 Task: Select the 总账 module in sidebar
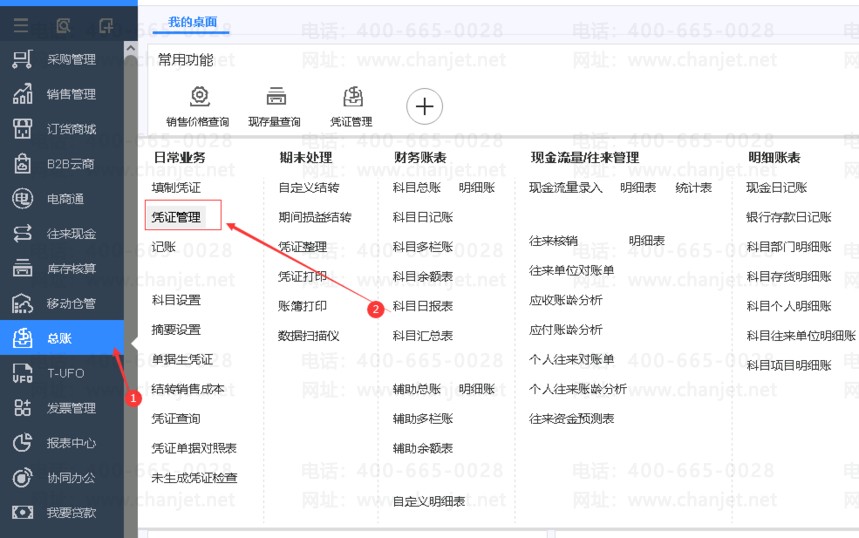(x=62, y=338)
